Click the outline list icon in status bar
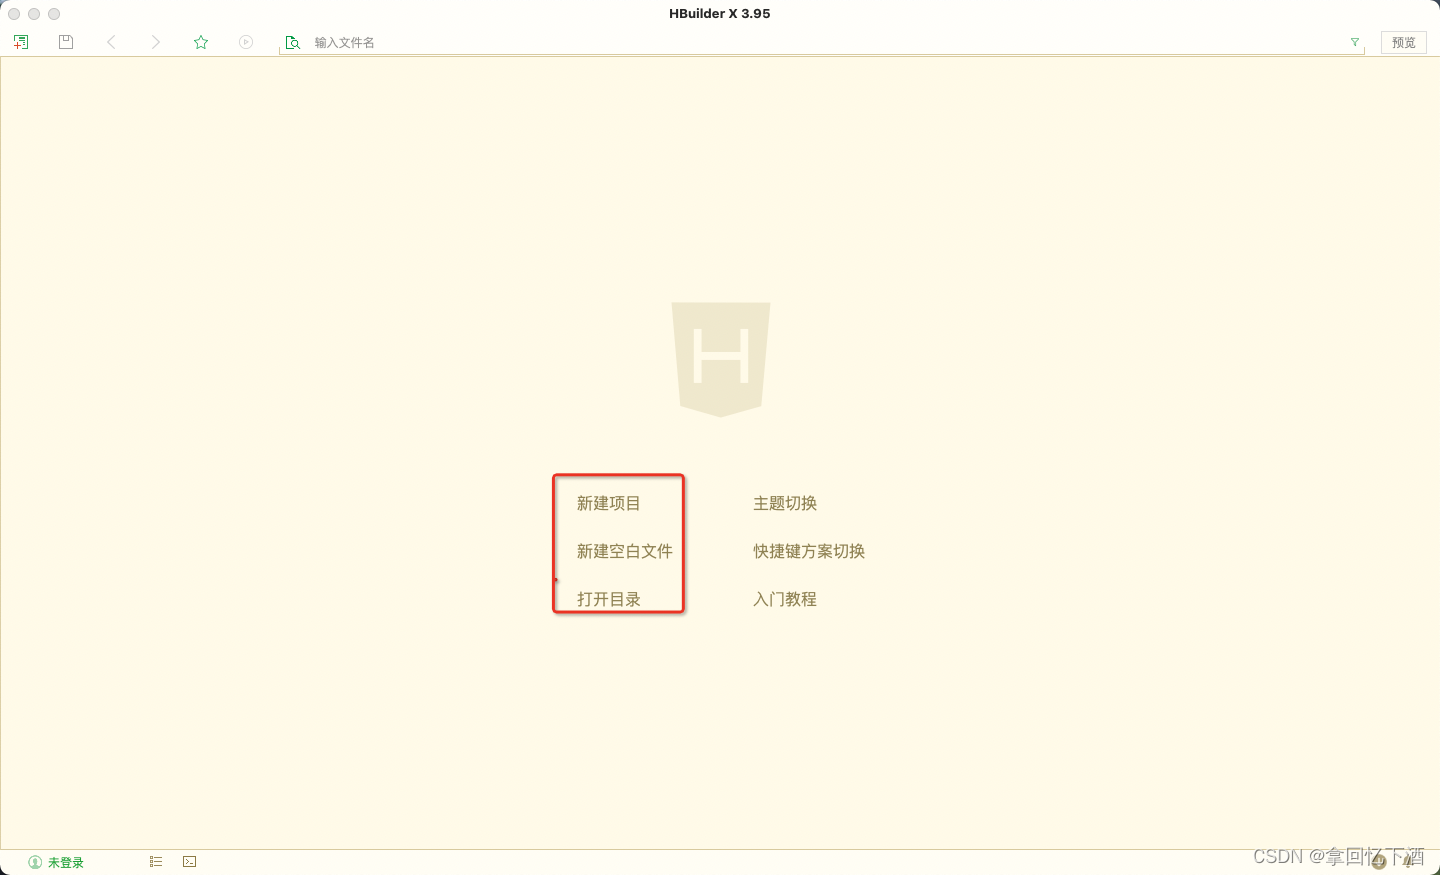The width and height of the screenshot is (1440, 875). [x=156, y=861]
